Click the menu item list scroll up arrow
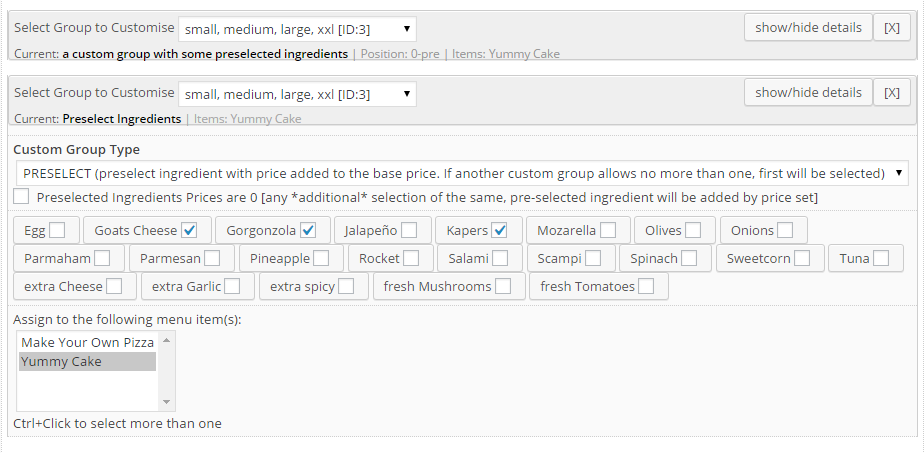The width and height of the screenshot is (924, 453). point(166,340)
